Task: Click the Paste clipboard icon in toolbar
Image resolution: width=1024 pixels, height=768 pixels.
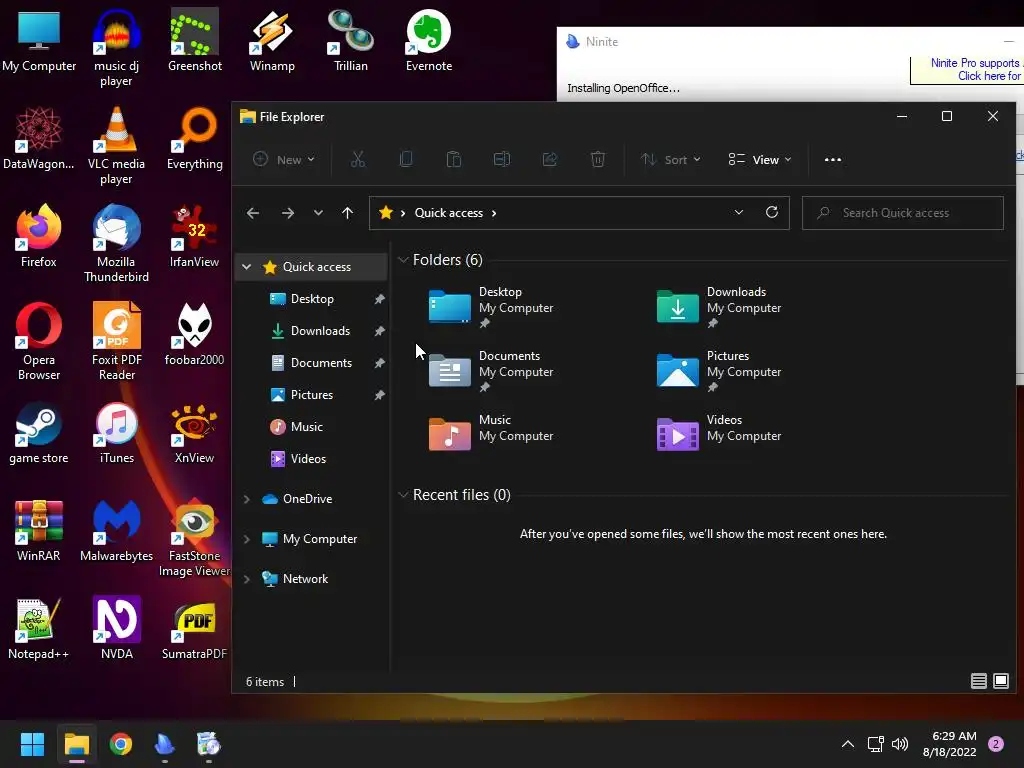Action: [x=454, y=159]
